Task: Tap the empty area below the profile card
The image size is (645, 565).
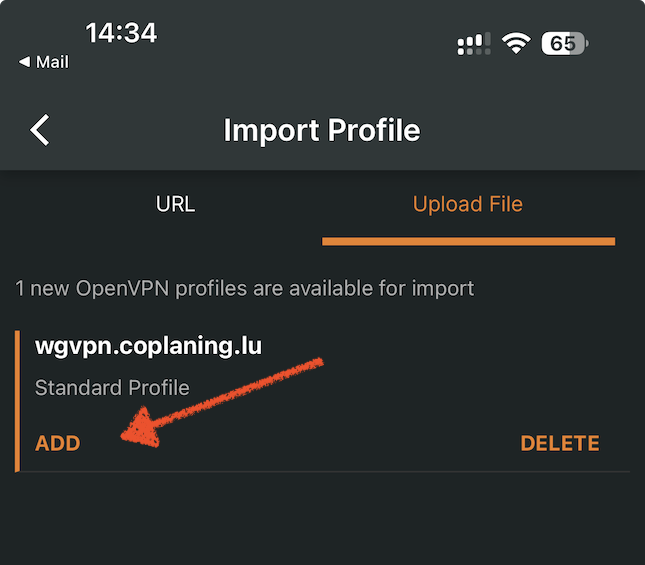Action: (x=322, y=520)
